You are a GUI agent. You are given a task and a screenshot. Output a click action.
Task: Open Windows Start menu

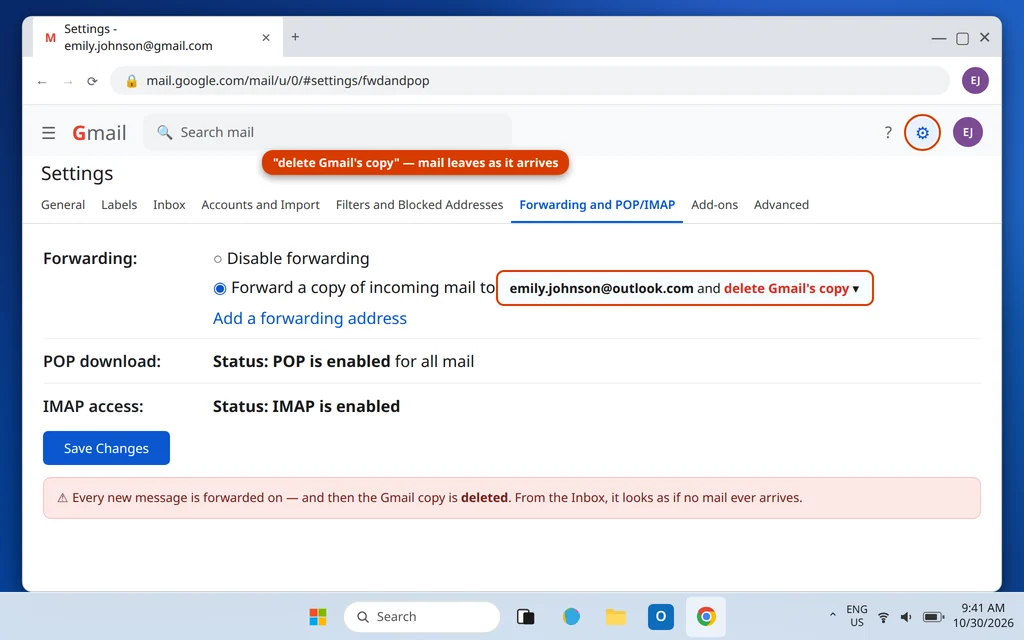pos(318,616)
